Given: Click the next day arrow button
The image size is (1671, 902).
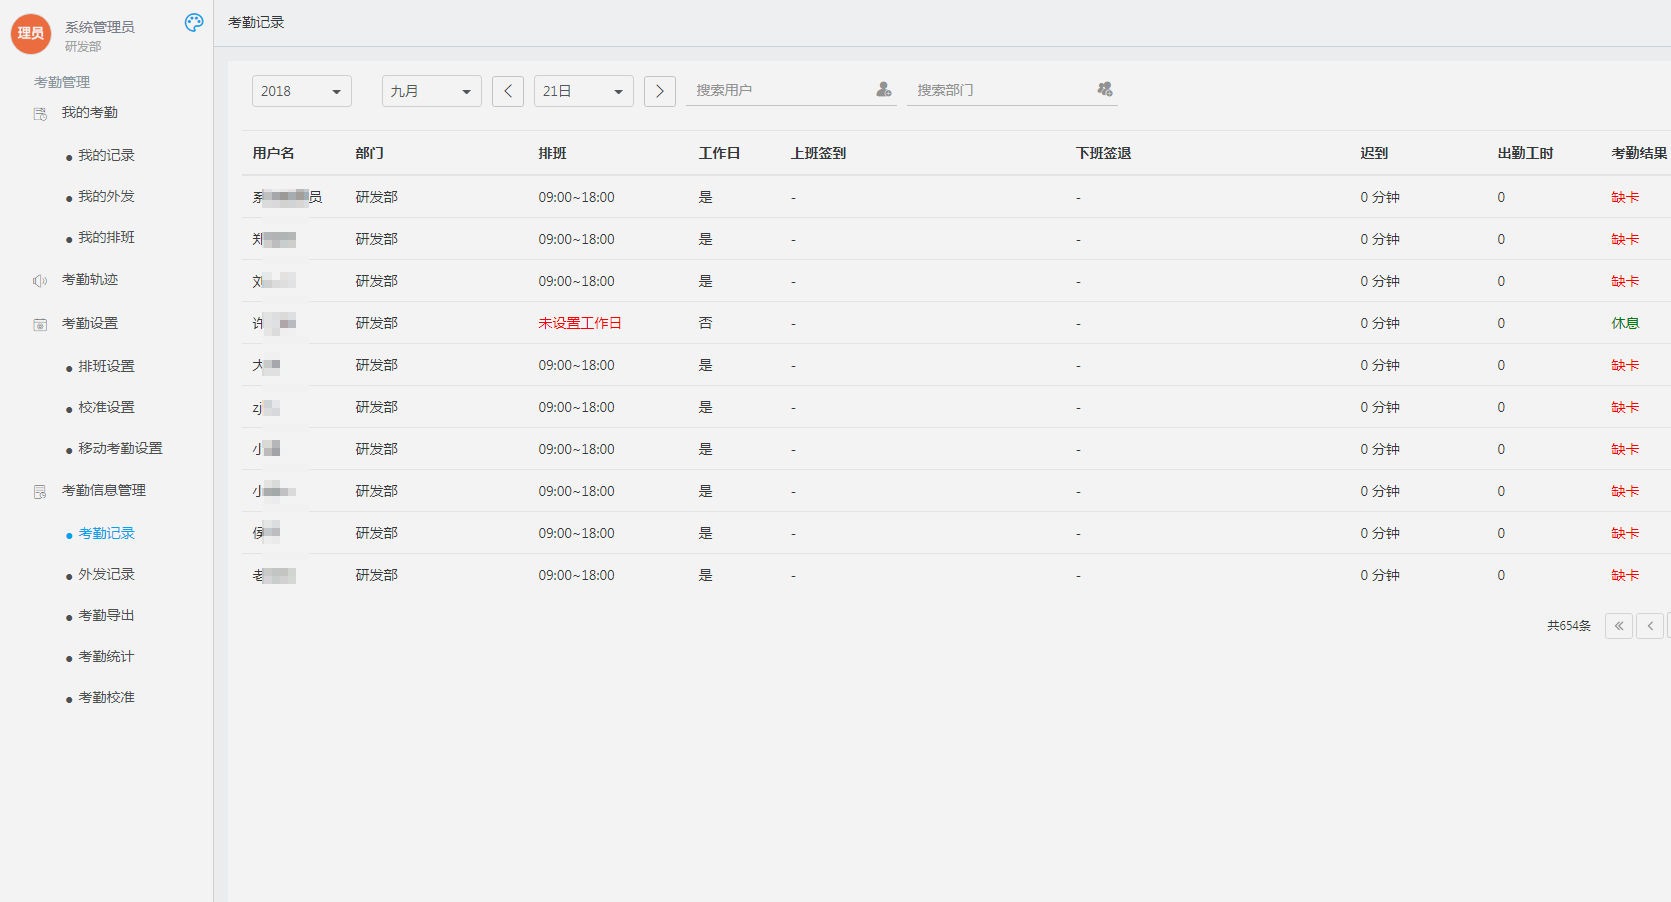Looking at the screenshot, I should [660, 91].
